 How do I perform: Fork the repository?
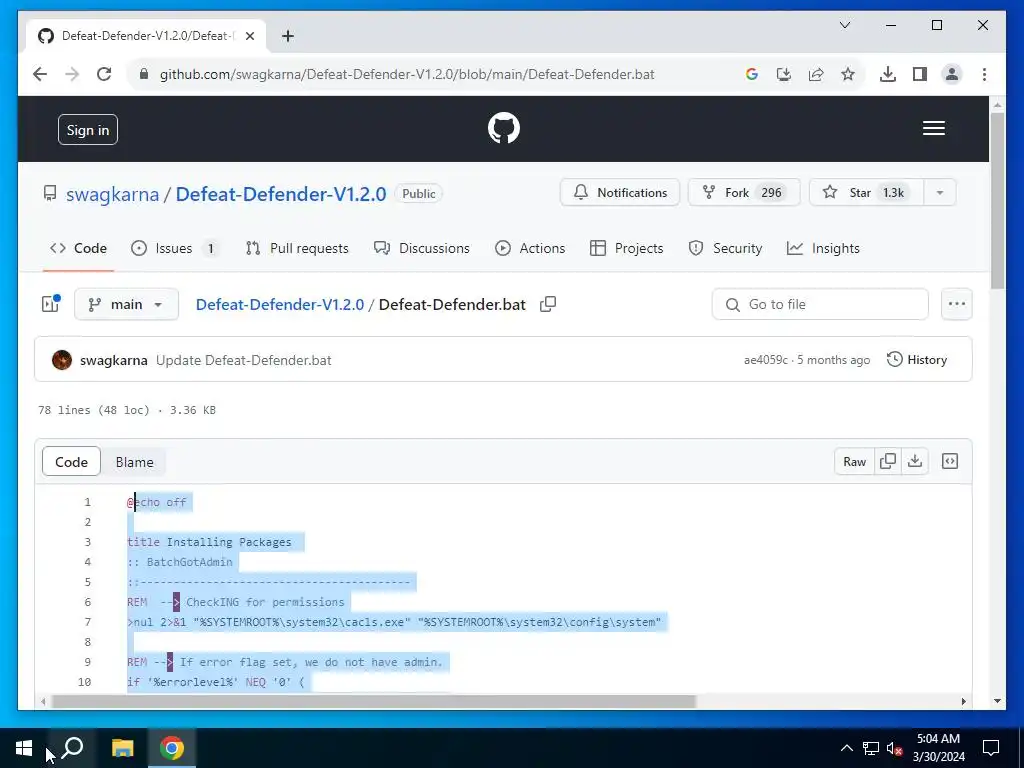744,193
